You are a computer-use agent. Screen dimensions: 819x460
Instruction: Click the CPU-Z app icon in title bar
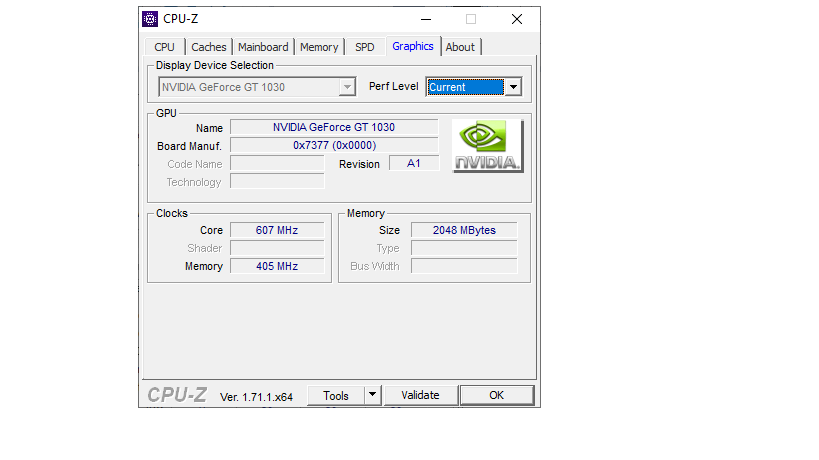coord(150,19)
